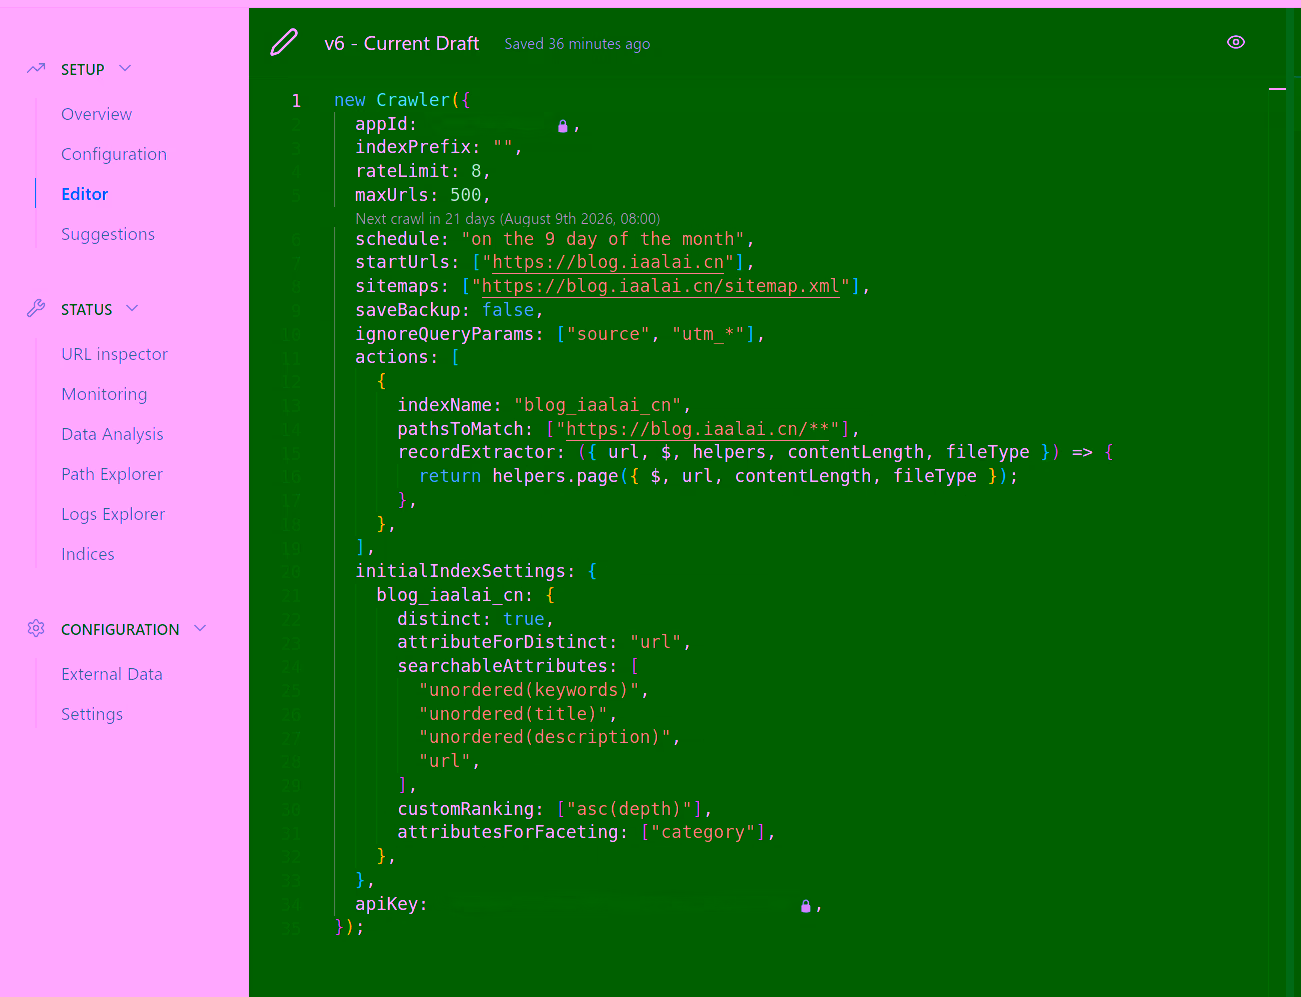Viewport: 1301px width, 997px height.
Task: Click the editor minimap scrollbar marker
Action: tap(1277, 89)
